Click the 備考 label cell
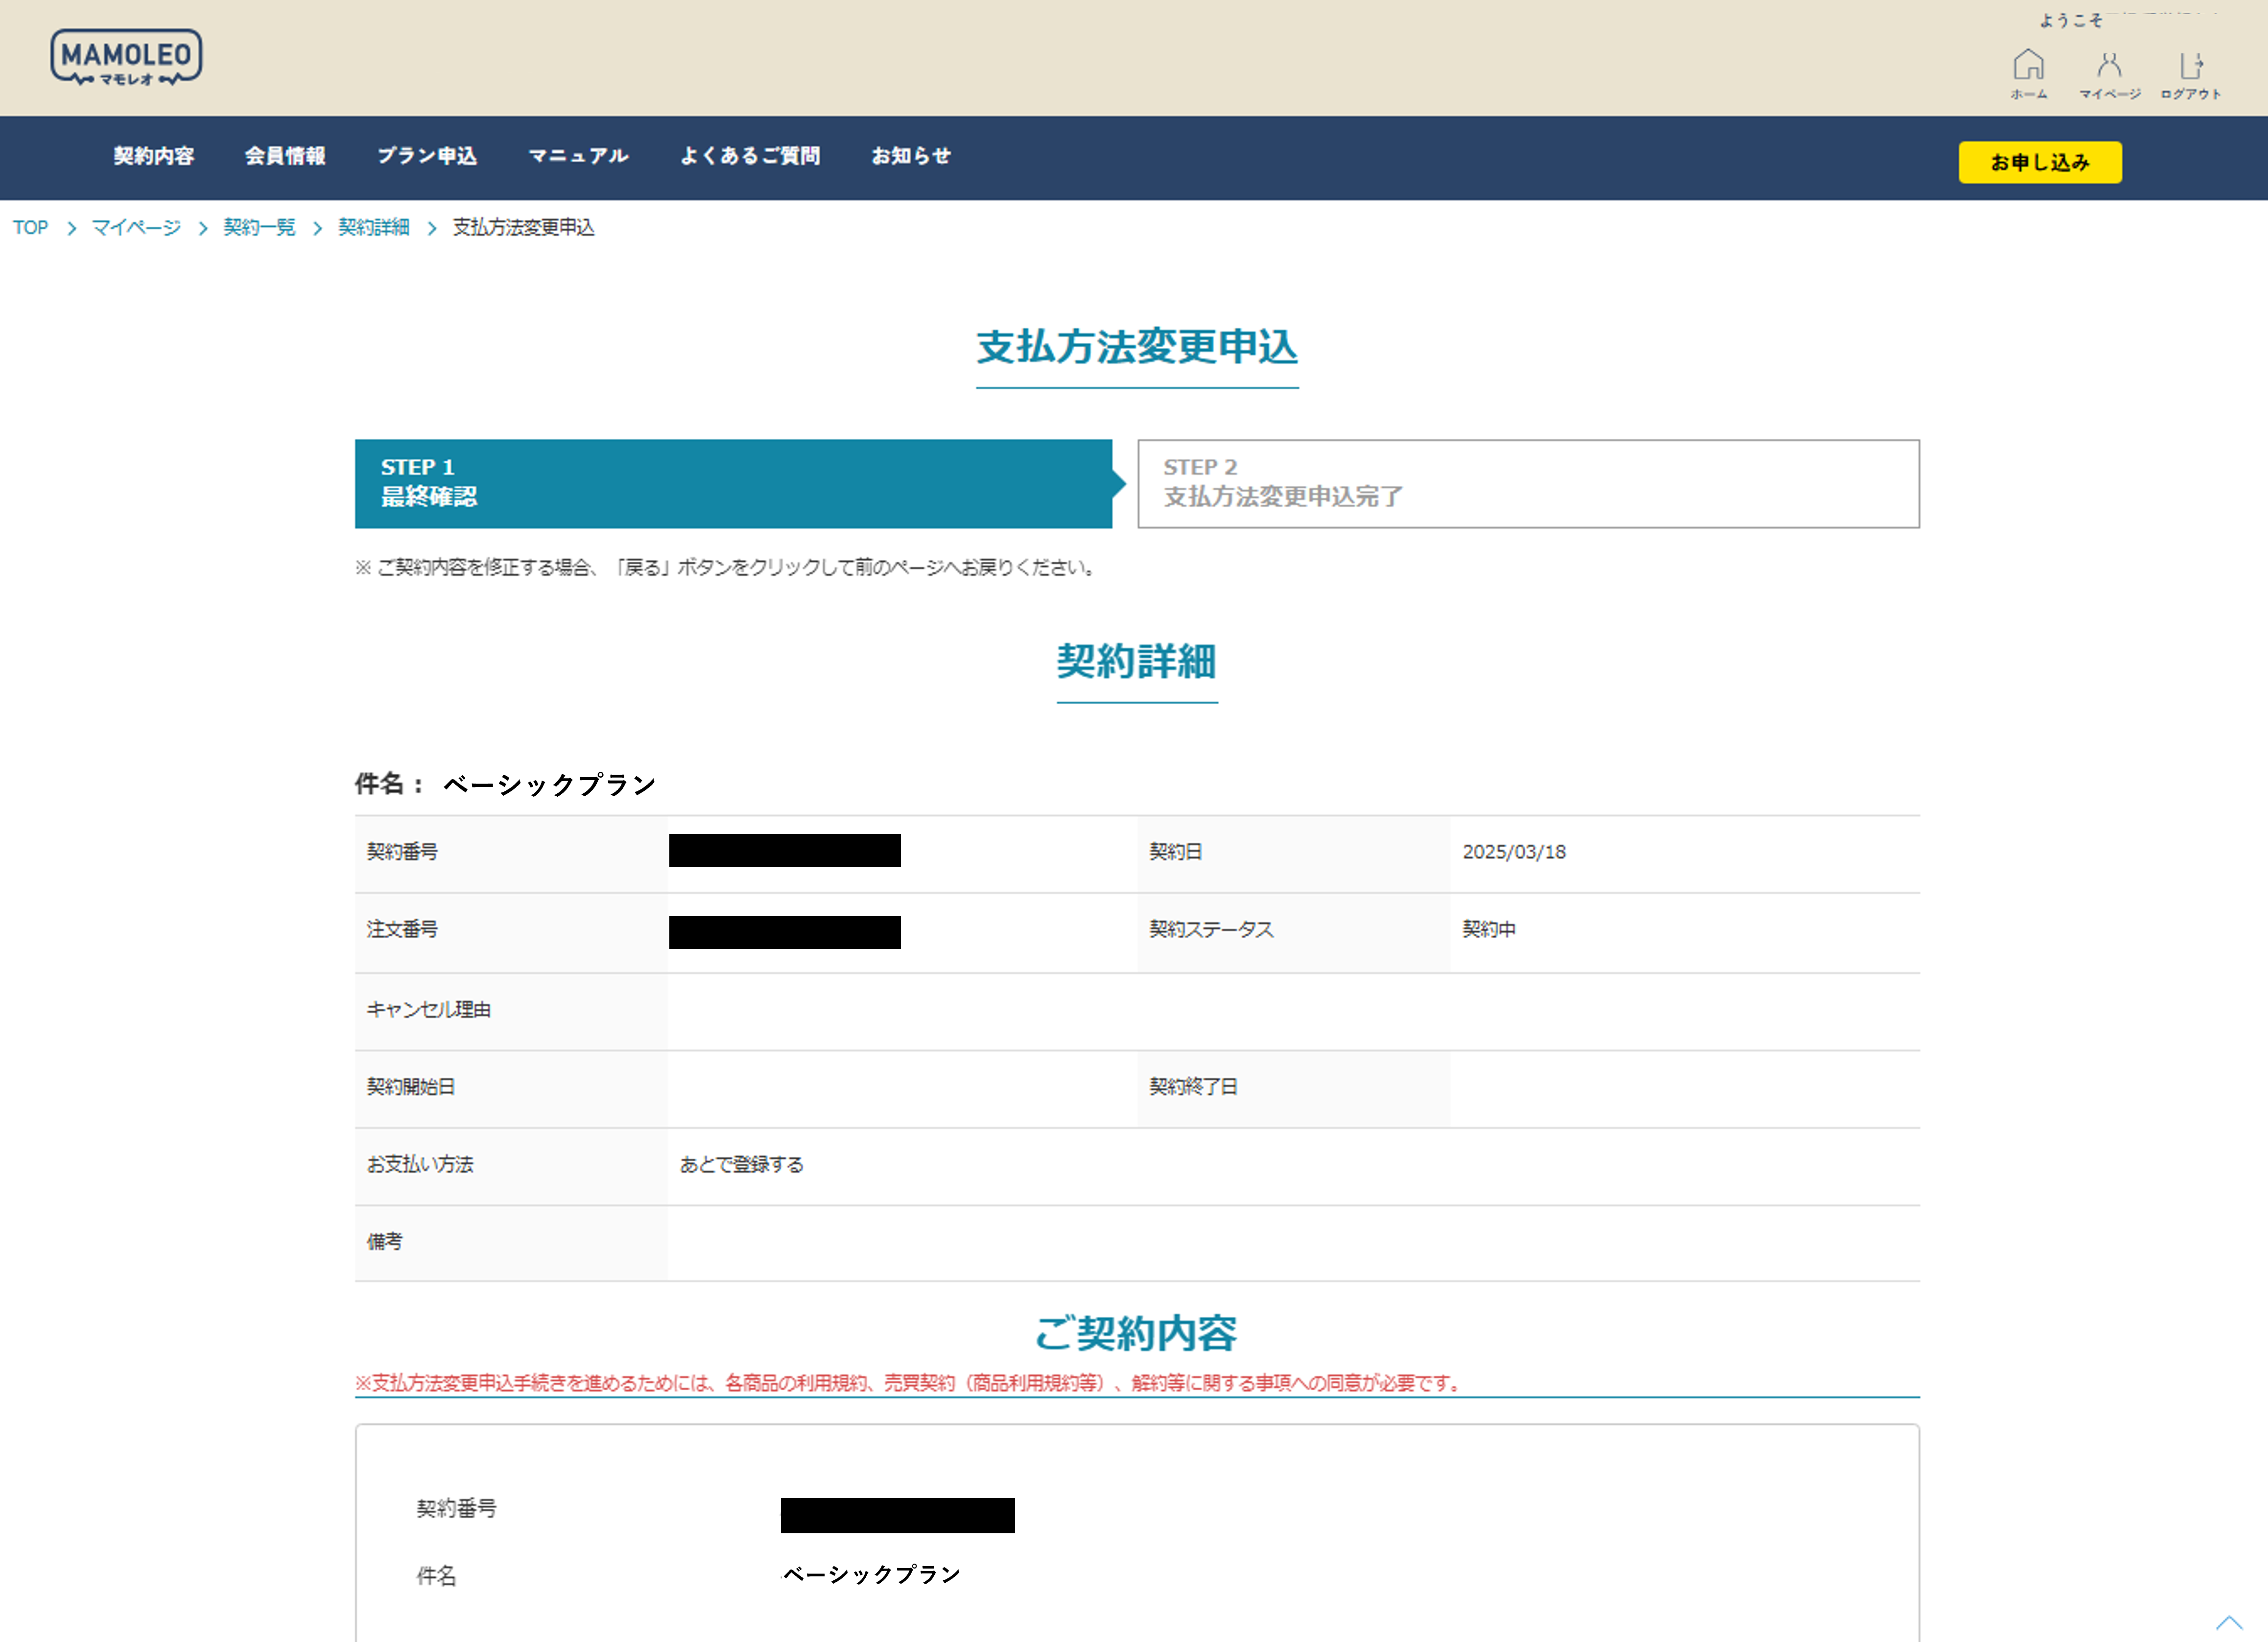 [x=511, y=1243]
